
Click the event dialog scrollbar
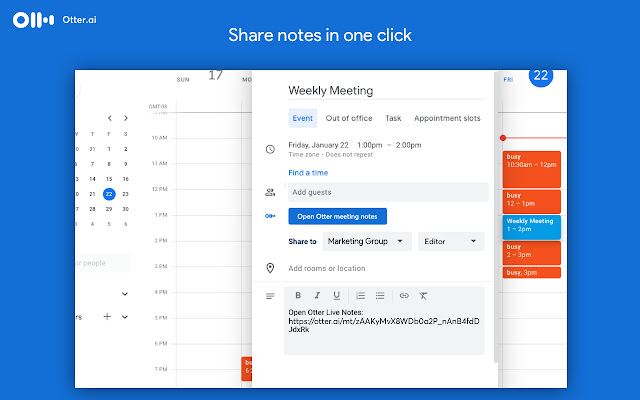tap(496, 216)
